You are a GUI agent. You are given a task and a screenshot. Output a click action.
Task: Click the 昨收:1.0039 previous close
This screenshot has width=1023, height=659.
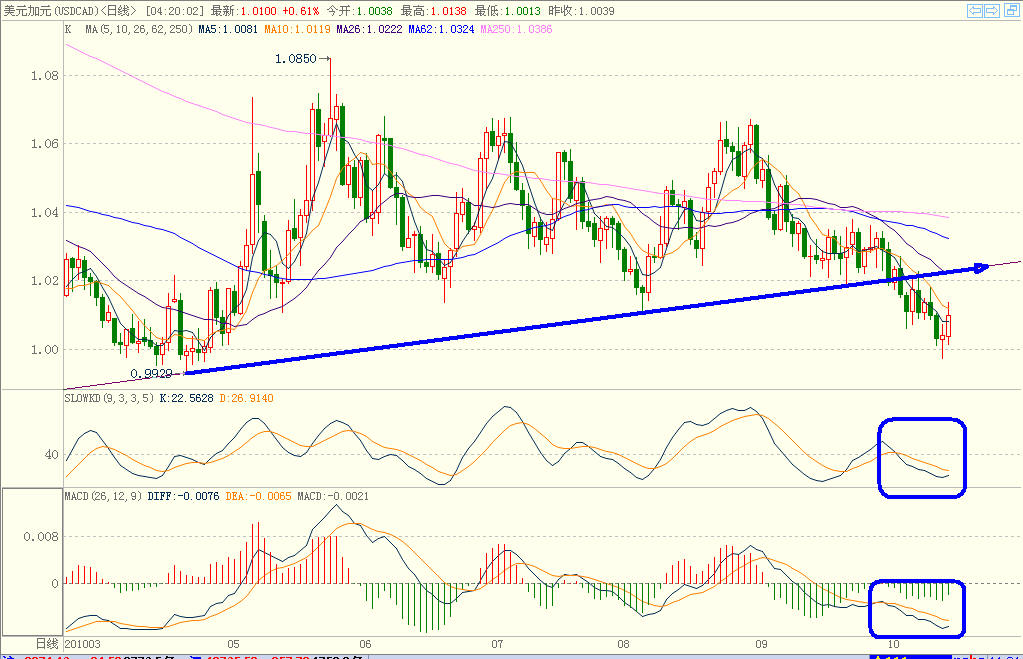tap(581, 11)
